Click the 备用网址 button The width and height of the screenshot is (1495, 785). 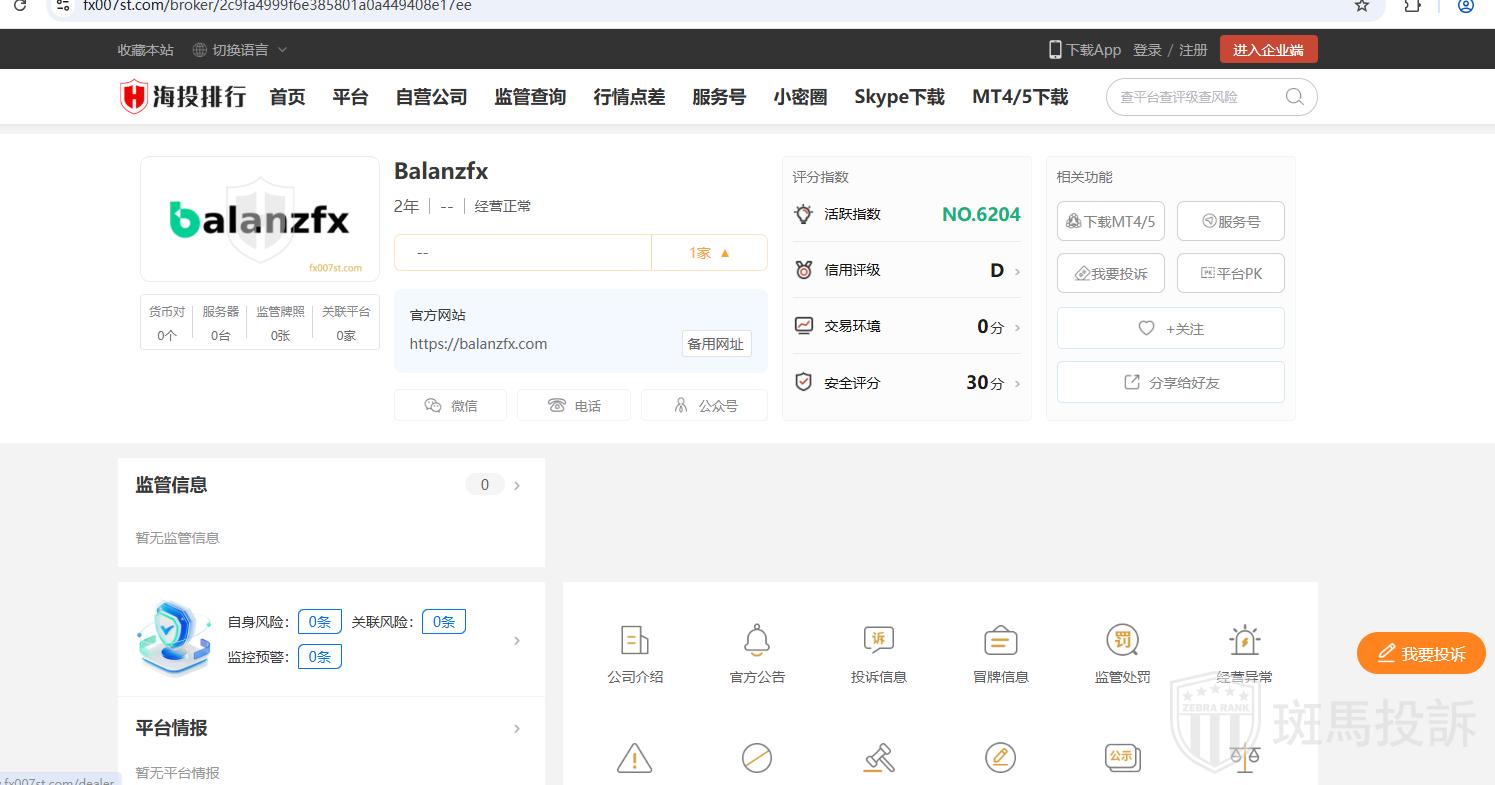coord(716,344)
